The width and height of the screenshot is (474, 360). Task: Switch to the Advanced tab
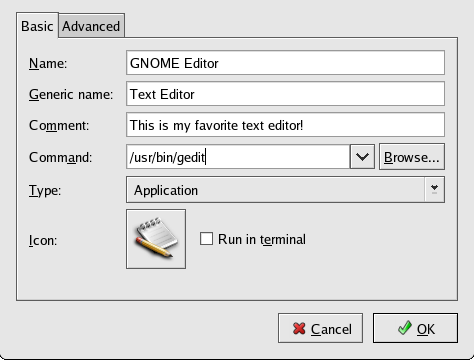[x=91, y=26]
